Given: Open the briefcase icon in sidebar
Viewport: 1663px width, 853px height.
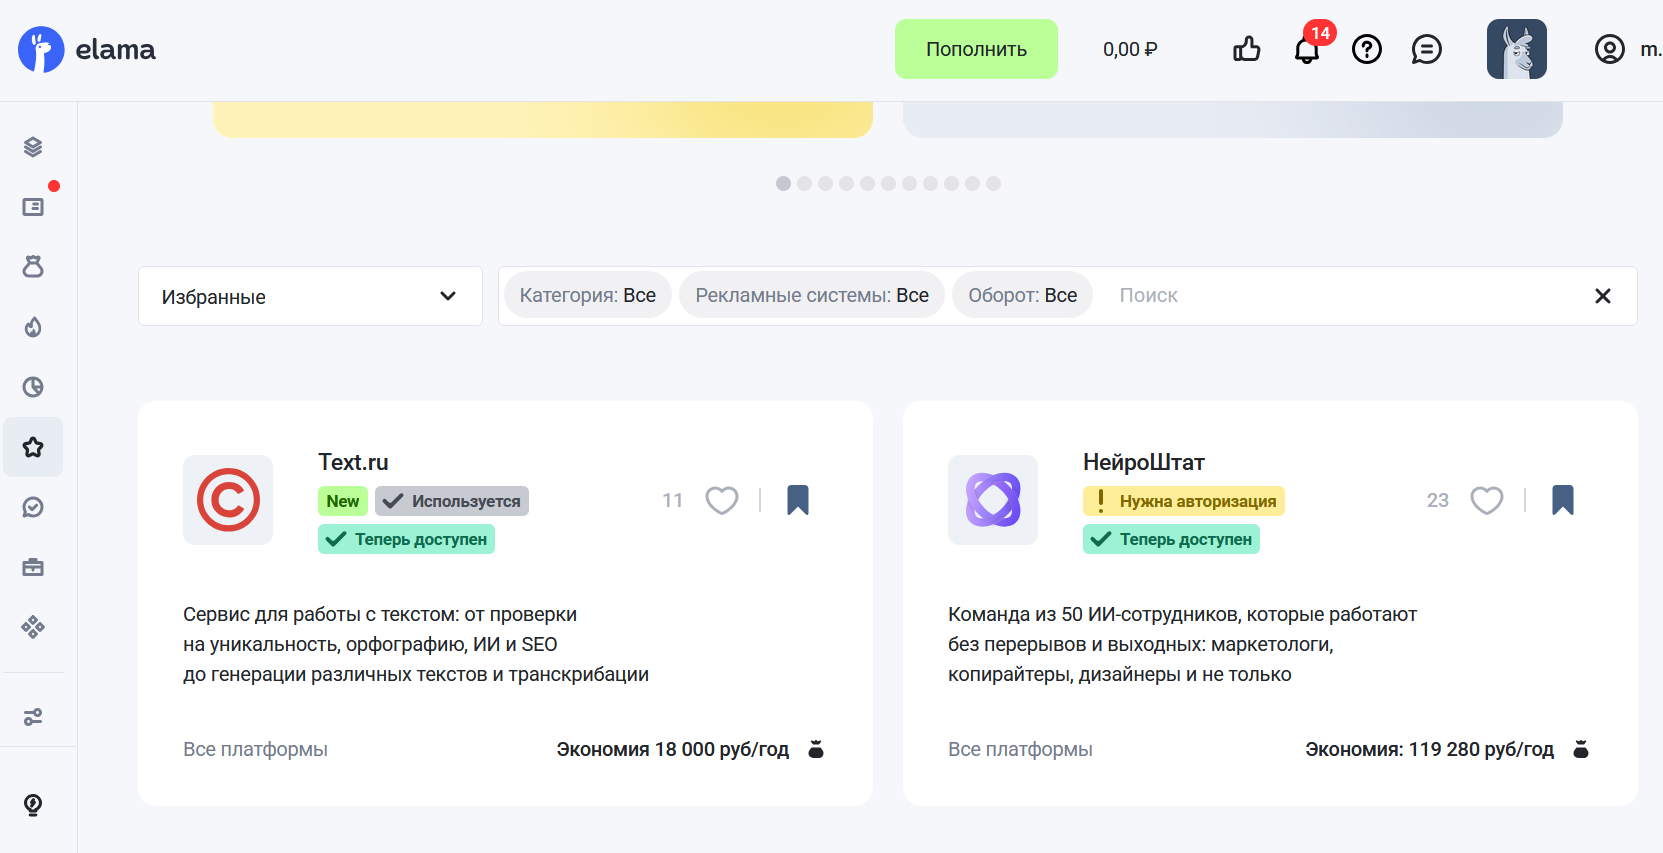Looking at the screenshot, I should tap(33, 567).
